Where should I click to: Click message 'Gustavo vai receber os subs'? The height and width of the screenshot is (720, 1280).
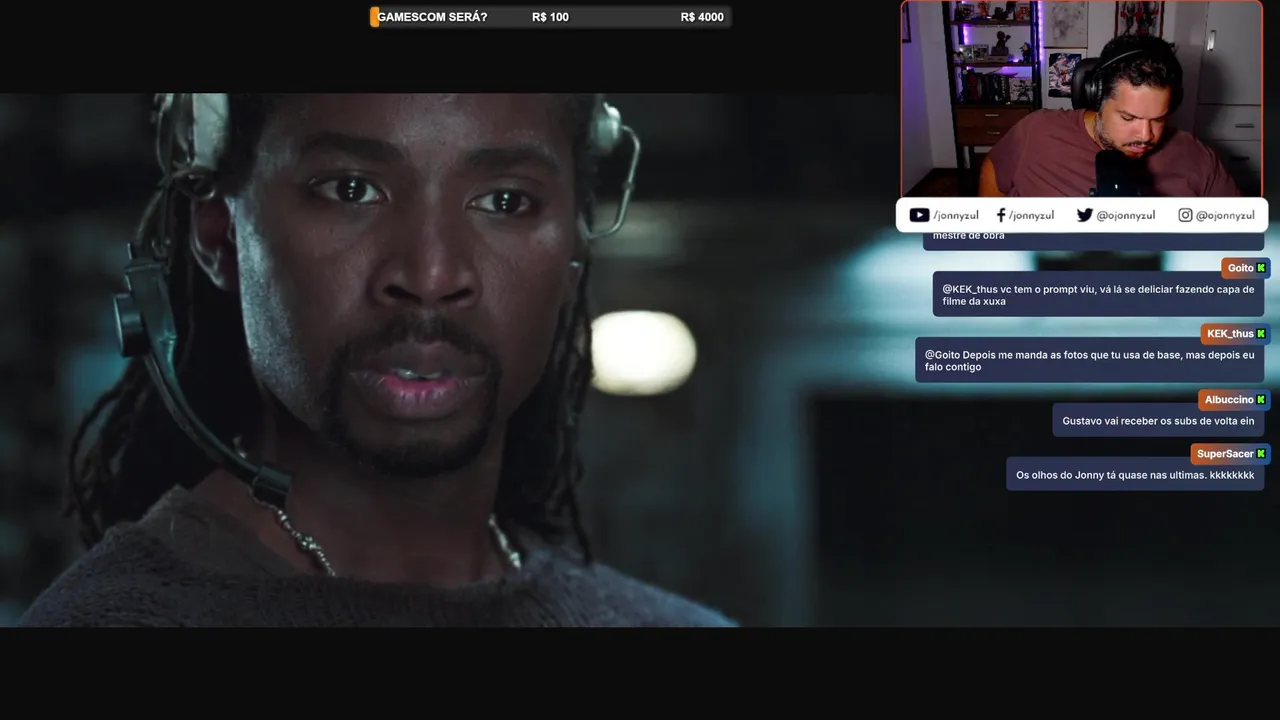point(1158,421)
